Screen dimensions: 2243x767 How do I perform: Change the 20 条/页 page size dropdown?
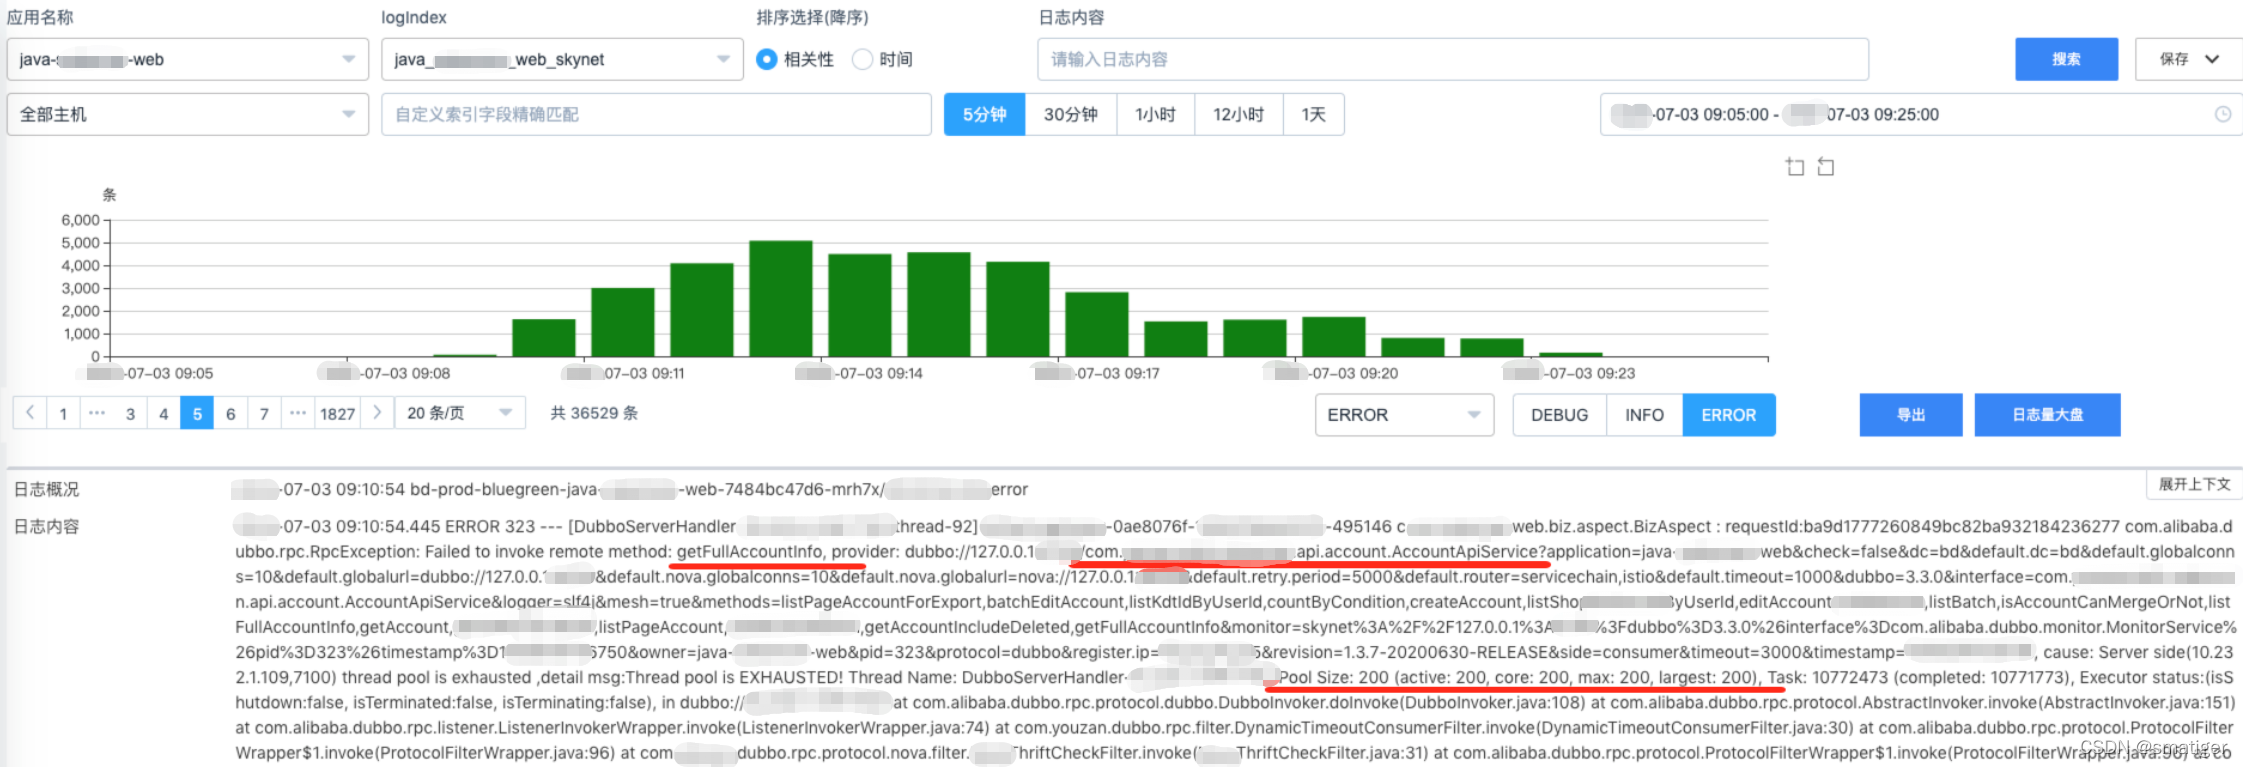coord(460,413)
